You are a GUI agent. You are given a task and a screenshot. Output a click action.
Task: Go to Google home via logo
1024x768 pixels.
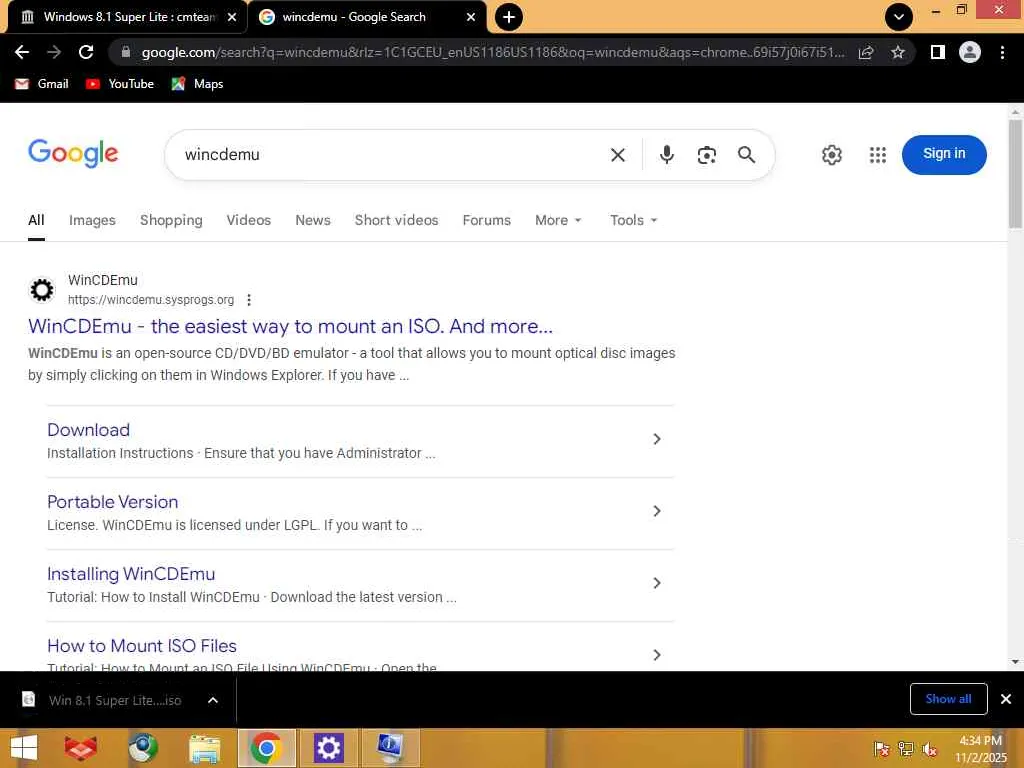pyautogui.click(x=73, y=154)
